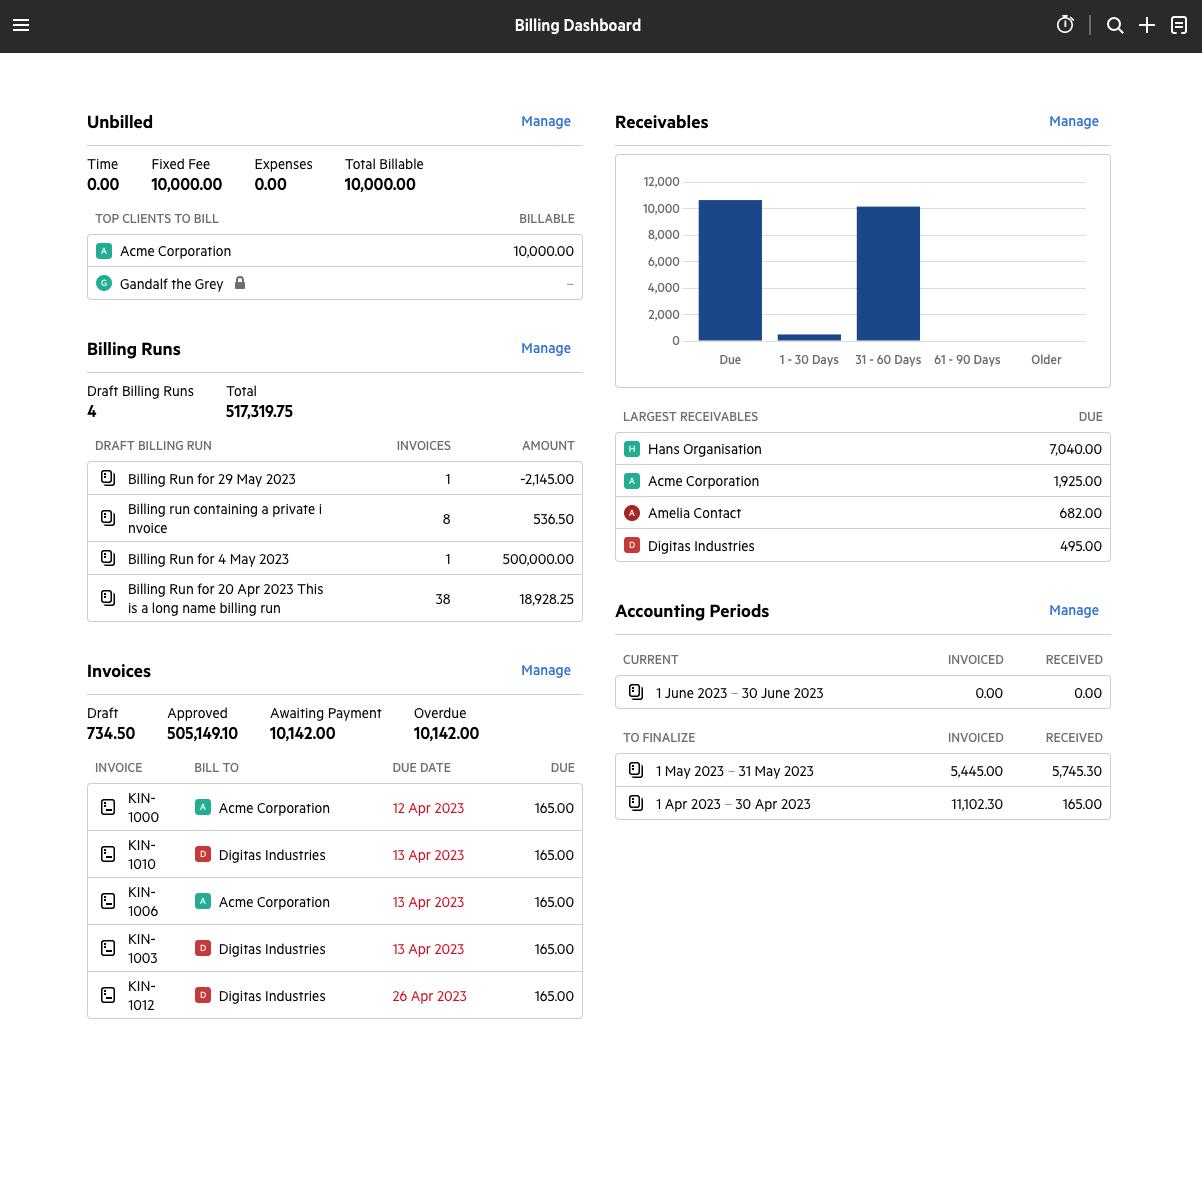
Task: Open the Manage link for Billing Runs
Action: 546,348
